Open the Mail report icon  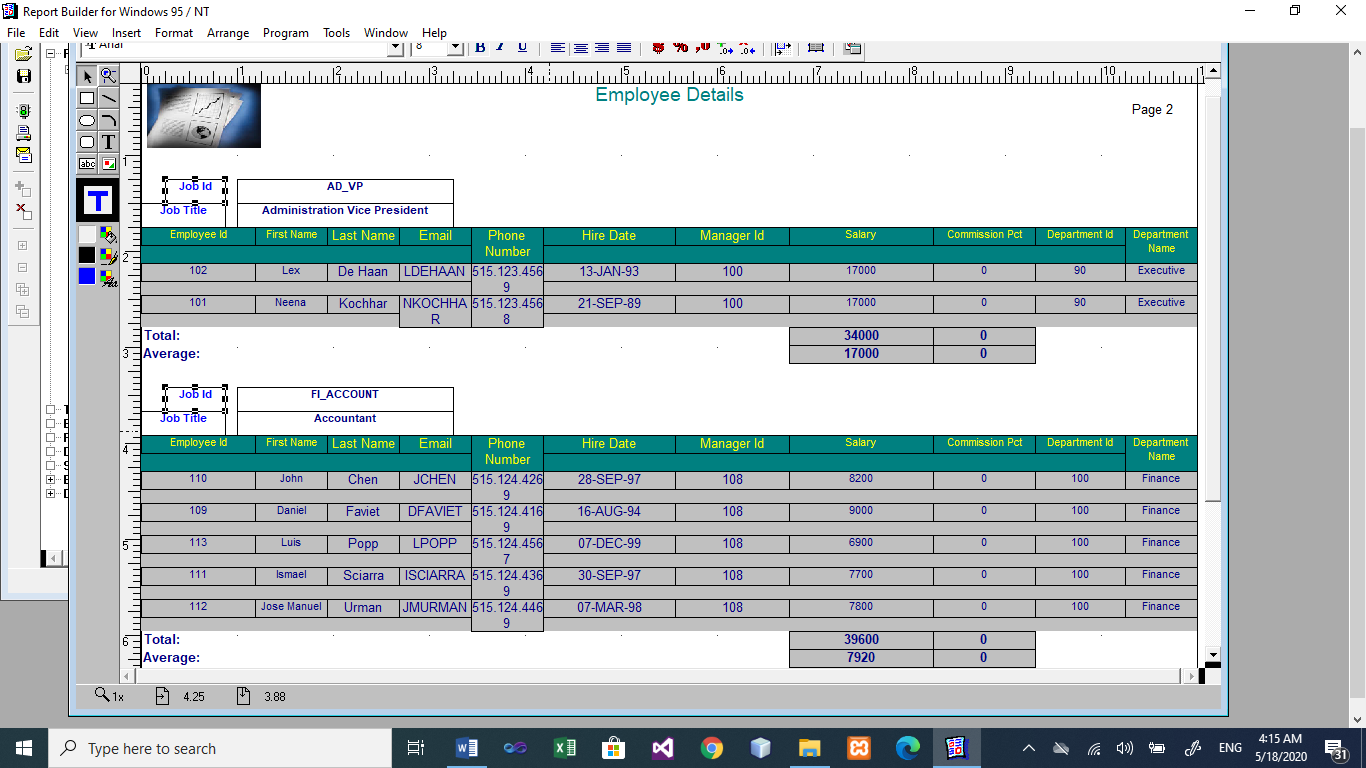(23, 154)
